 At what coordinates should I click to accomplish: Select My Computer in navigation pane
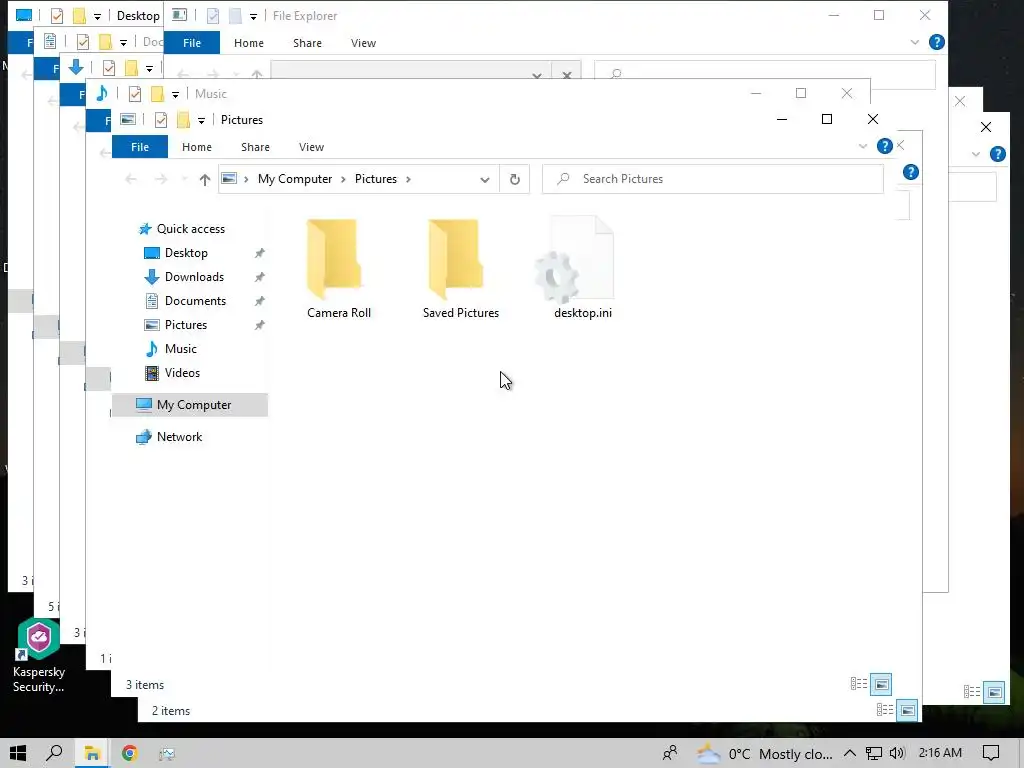point(190,405)
